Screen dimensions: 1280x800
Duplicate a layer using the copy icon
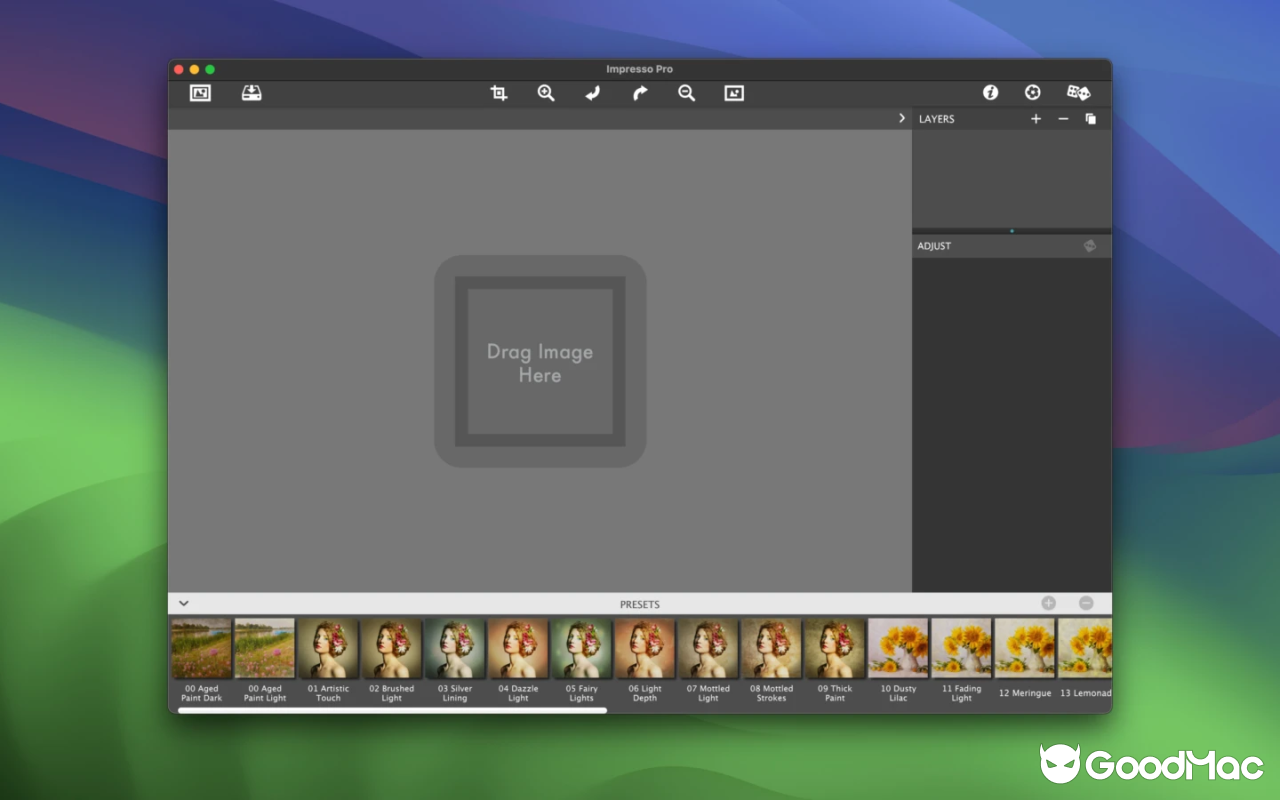pyautogui.click(x=1091, y=118)
